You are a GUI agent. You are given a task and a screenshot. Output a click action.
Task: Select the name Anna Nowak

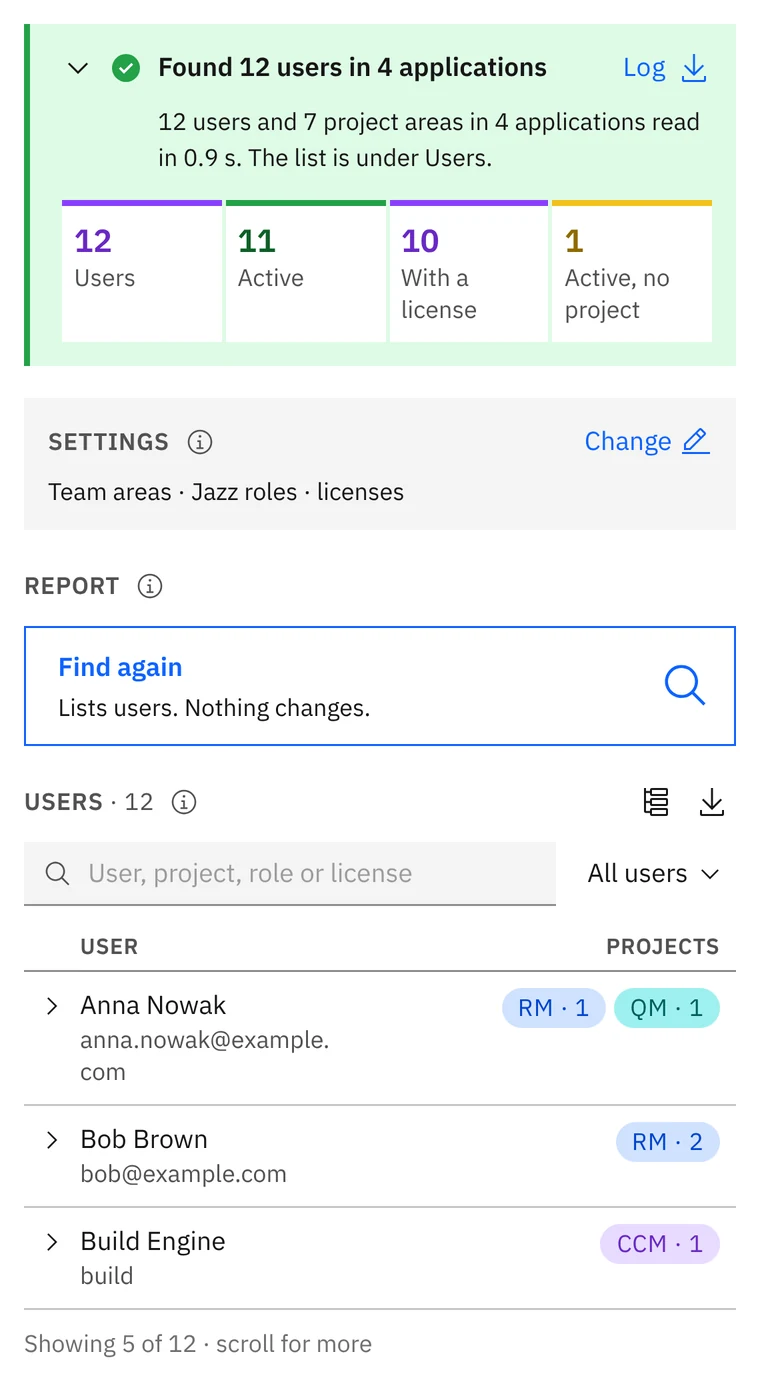[x=153, y=1006]
